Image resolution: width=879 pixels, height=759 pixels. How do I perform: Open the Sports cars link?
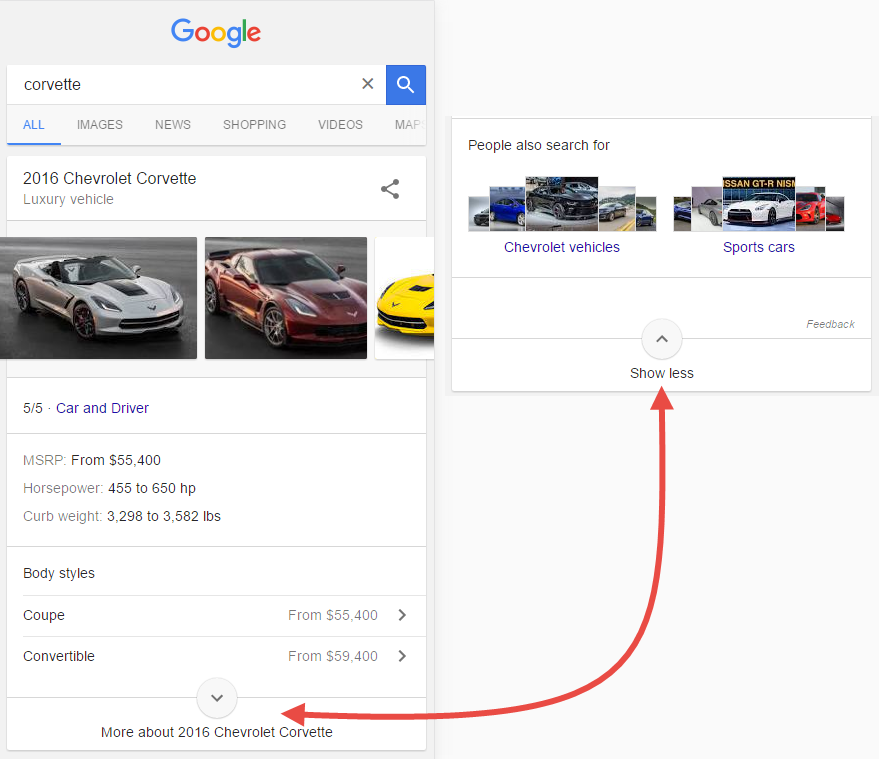(758, 247)
